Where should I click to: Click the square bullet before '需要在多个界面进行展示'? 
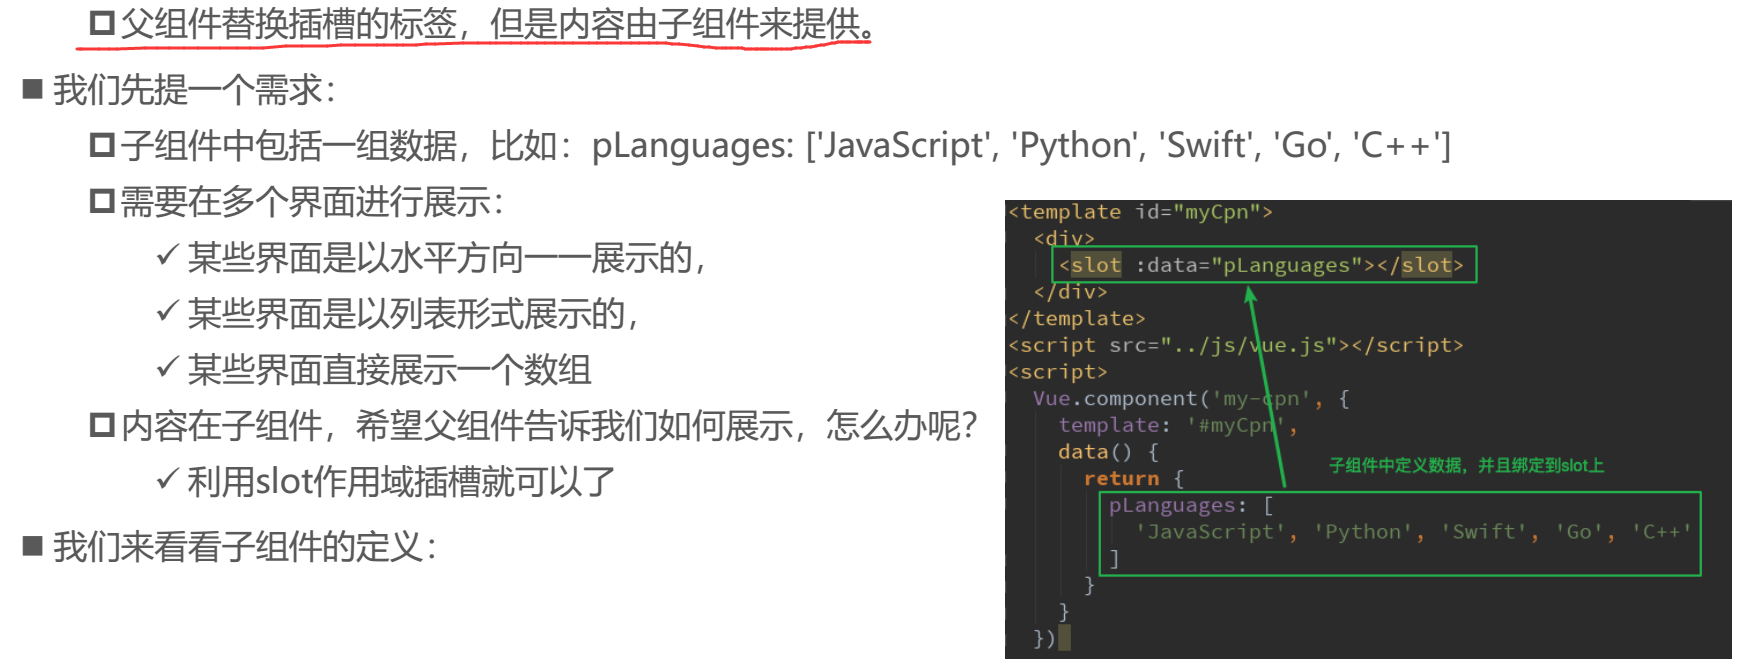pyautogui.click(x=102, y=202)
